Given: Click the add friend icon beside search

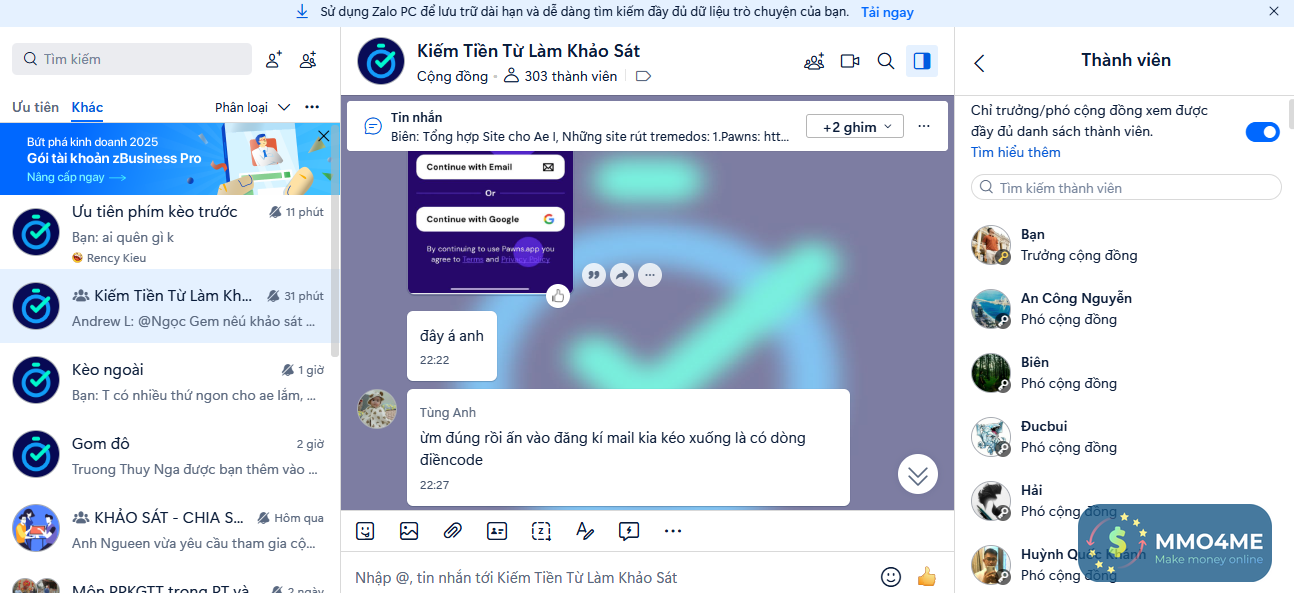Looking at the screenshot, I should pyautogui.click(x=273, y=60).
